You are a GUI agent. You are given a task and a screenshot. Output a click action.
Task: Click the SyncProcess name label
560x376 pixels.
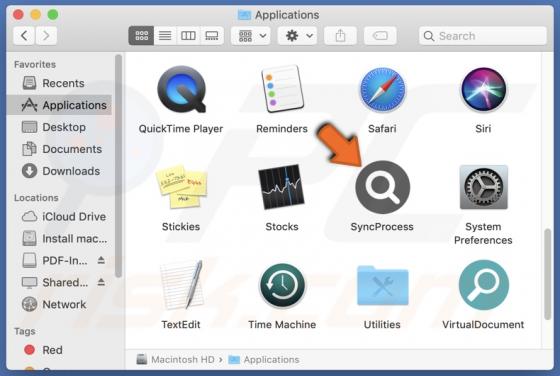pyautogui.click(x=382, y=227)
